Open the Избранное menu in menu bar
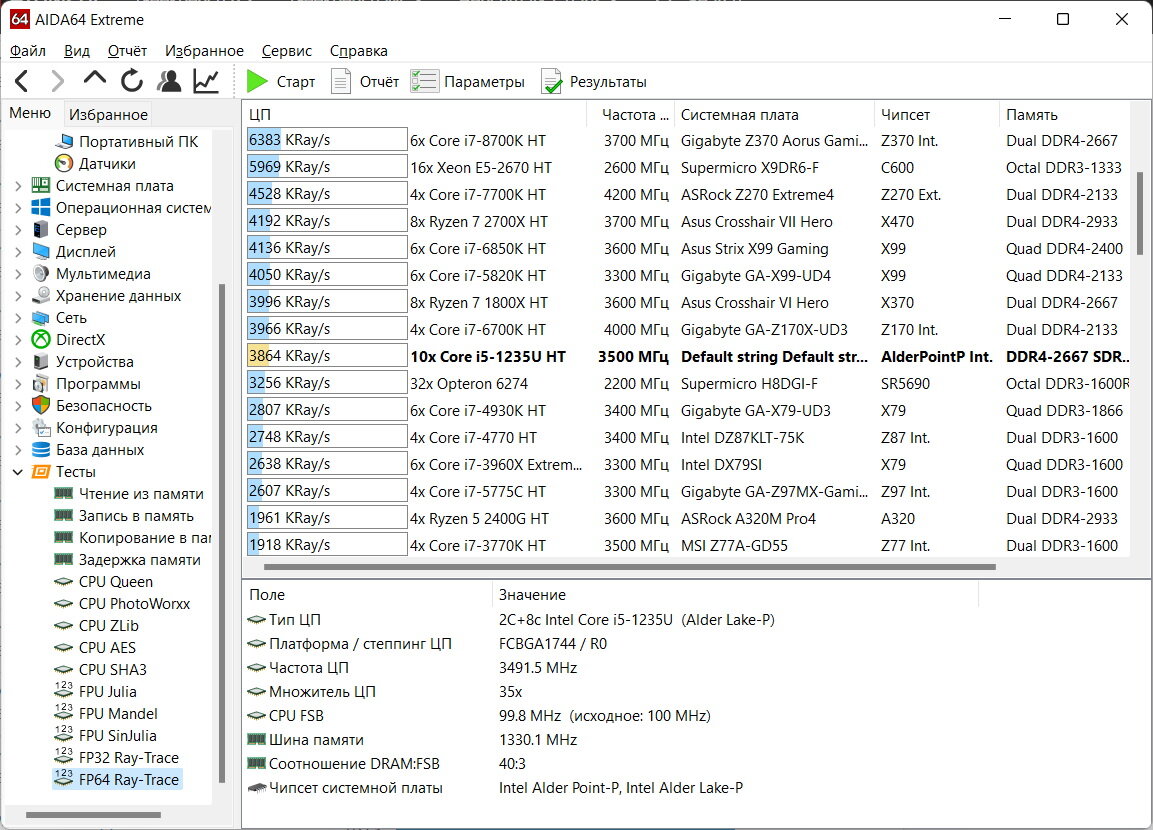 [204, 51]
